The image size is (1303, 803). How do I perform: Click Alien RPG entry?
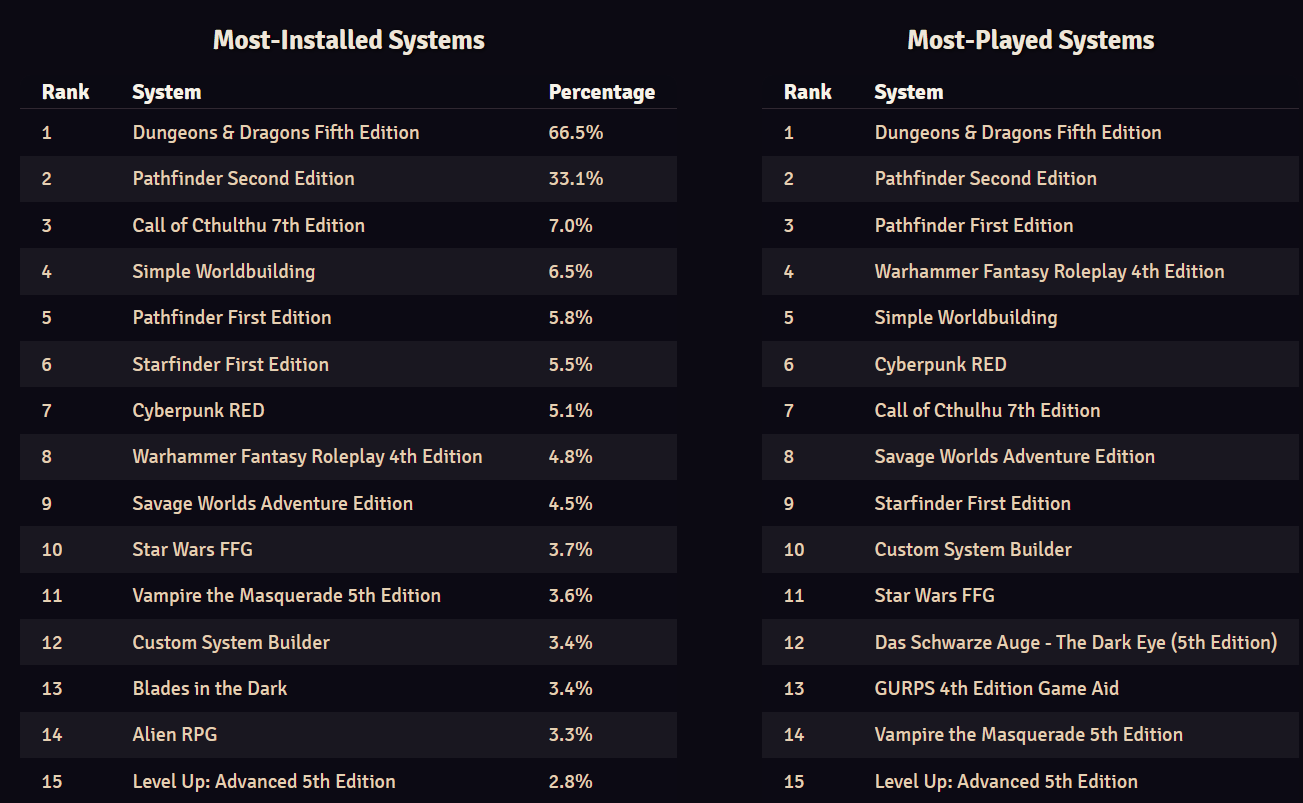pos(174,734)
